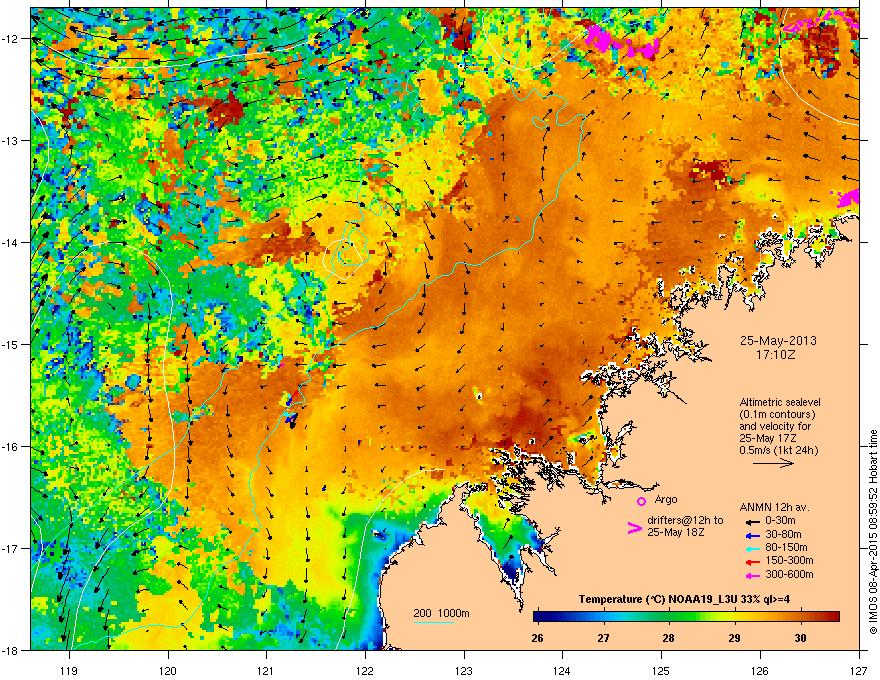Click the '-14' latitude axis label
This screenshot has width=880, height=680.
10,242
